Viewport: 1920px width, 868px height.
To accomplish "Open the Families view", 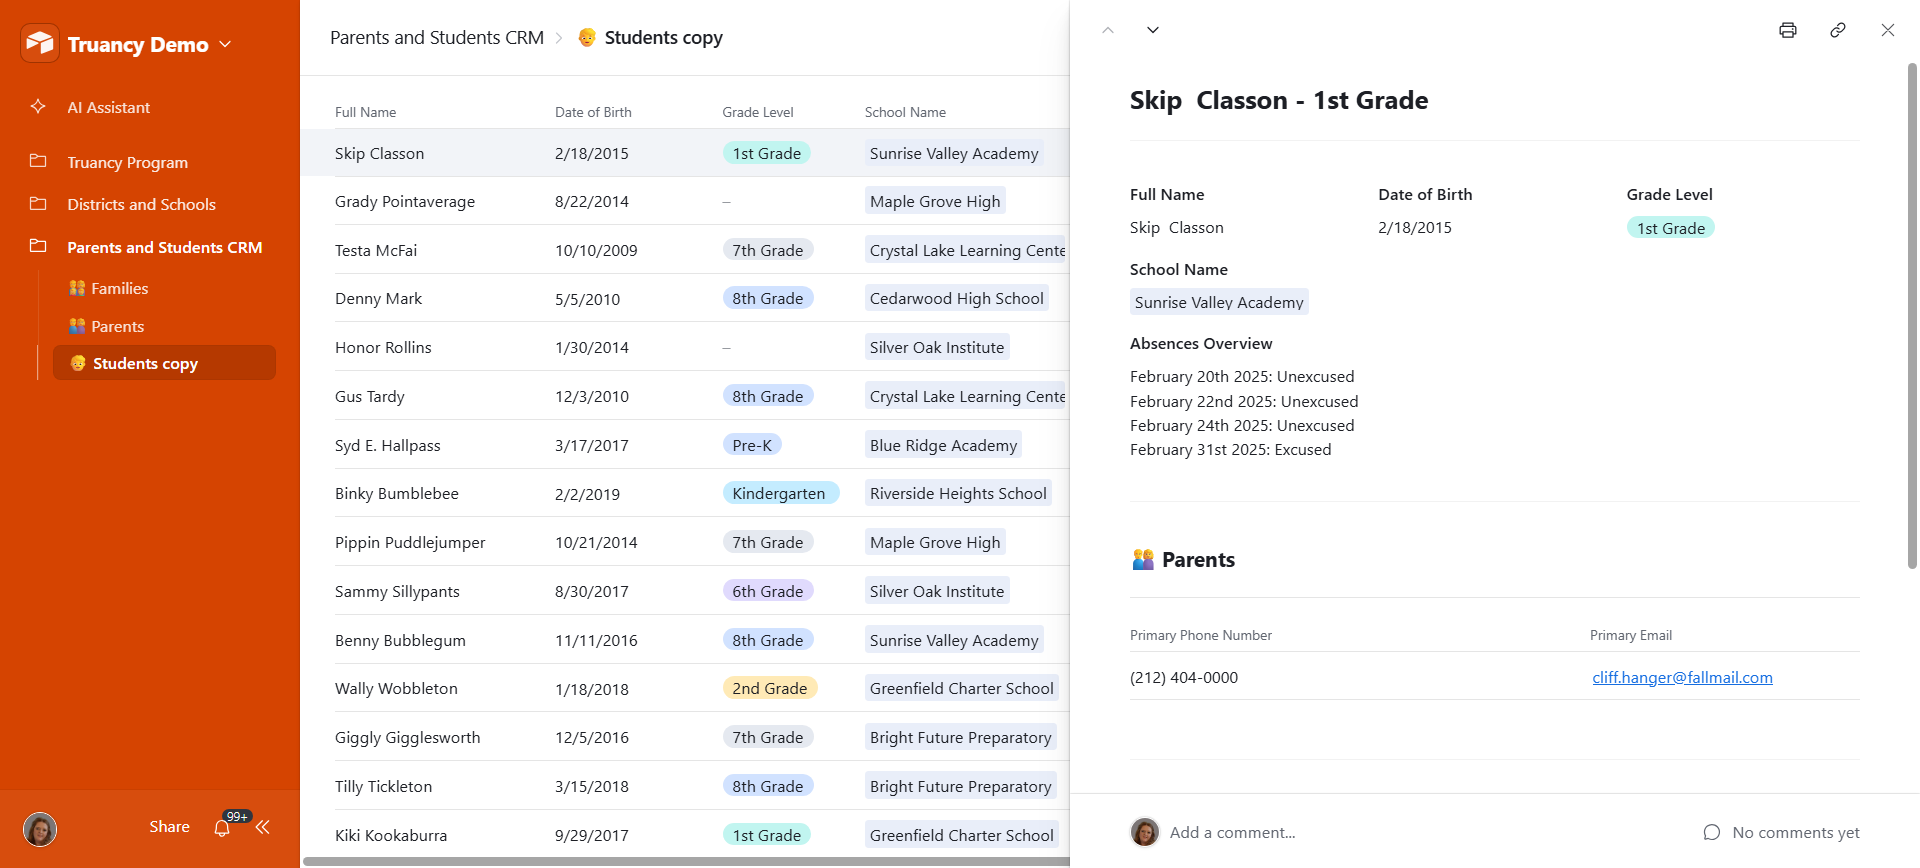I will tap(119, 288).
